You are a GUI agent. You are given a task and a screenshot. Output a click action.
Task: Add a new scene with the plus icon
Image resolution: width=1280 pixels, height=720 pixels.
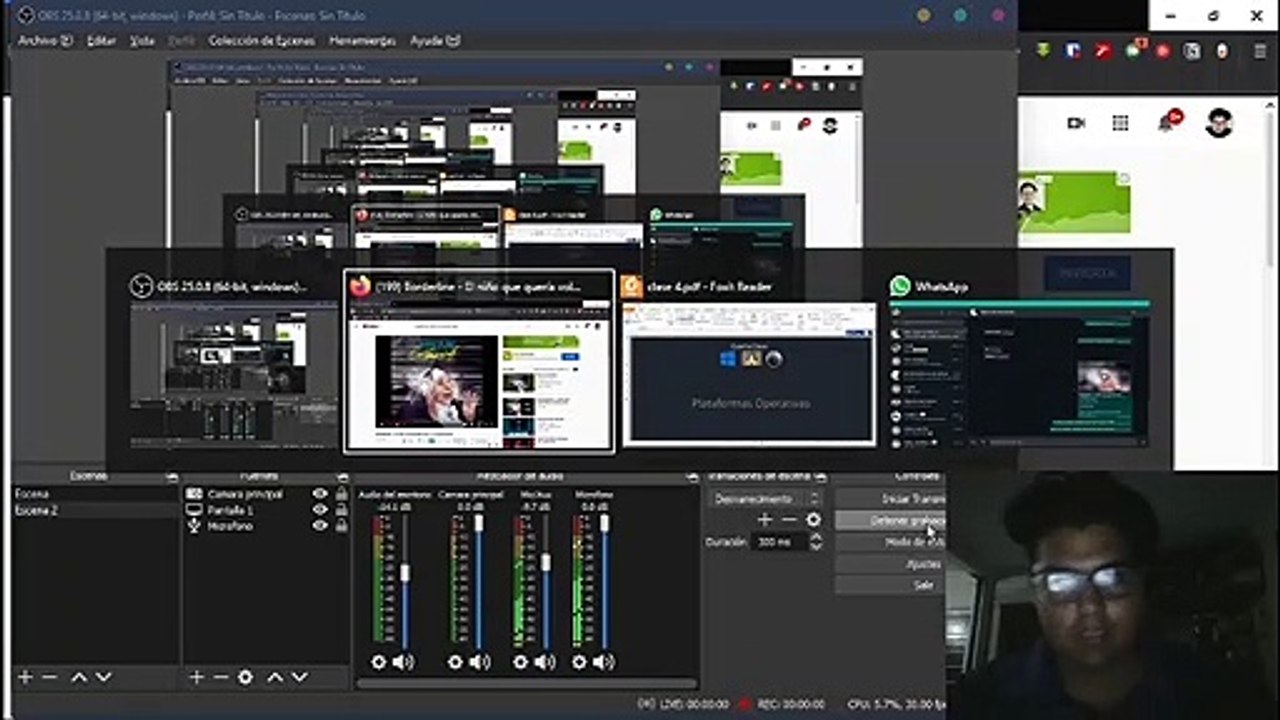click(25, 677)
